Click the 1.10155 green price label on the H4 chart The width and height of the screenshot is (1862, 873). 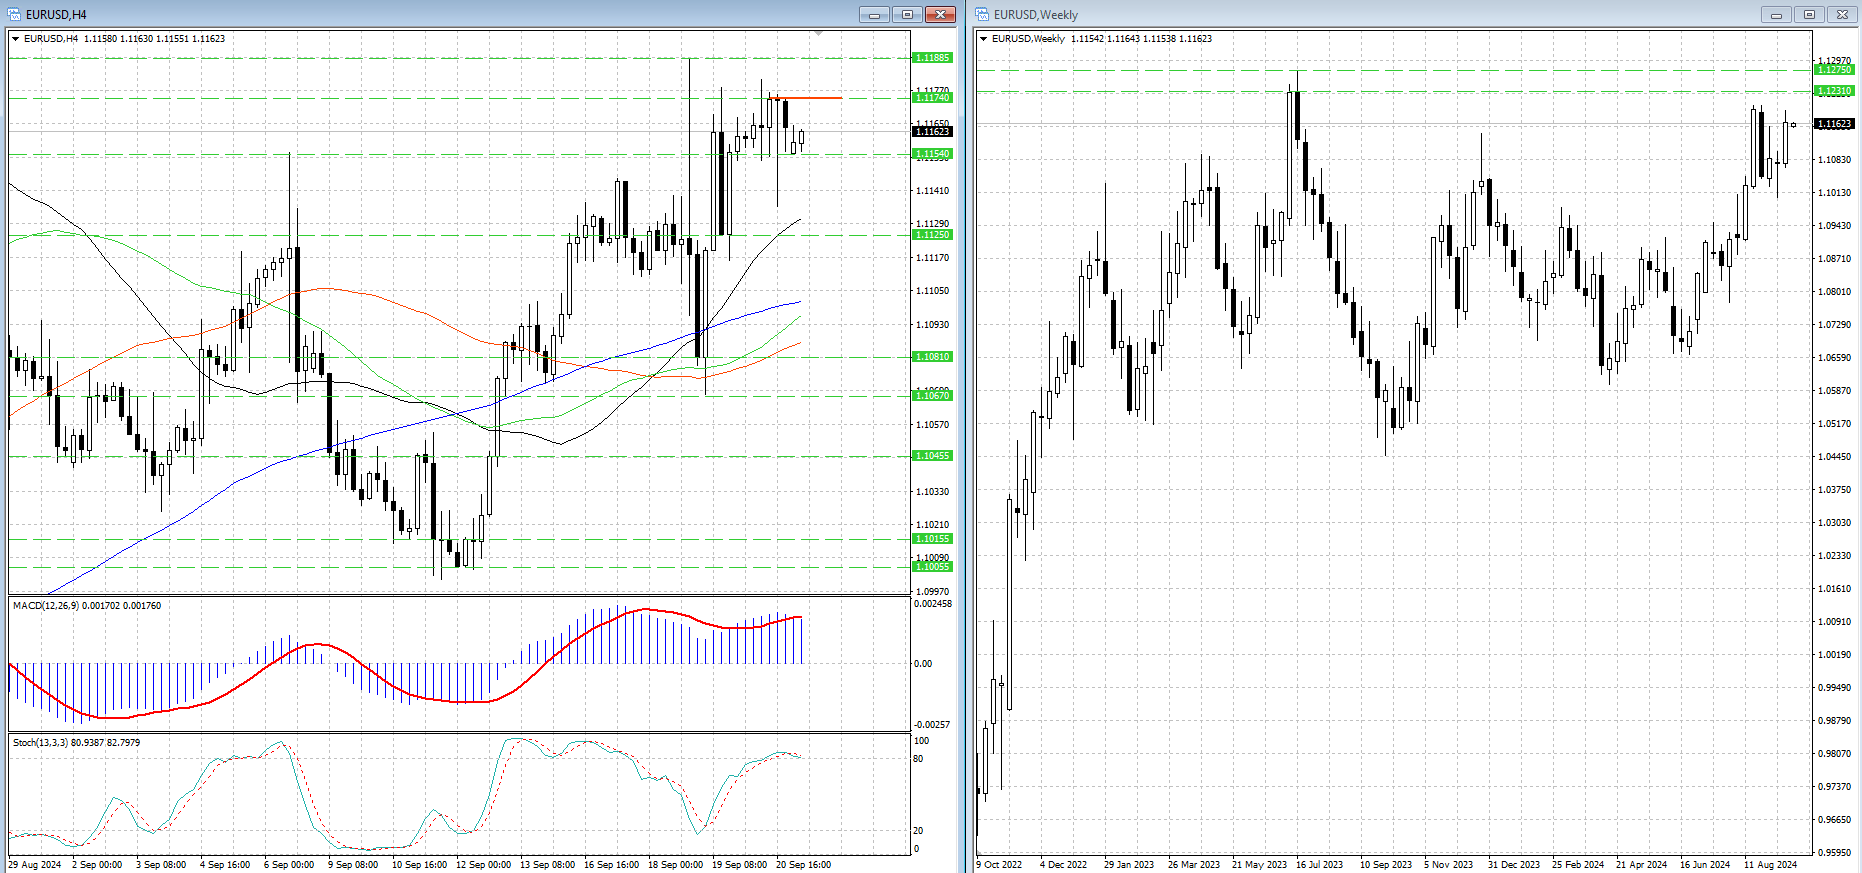933,539
